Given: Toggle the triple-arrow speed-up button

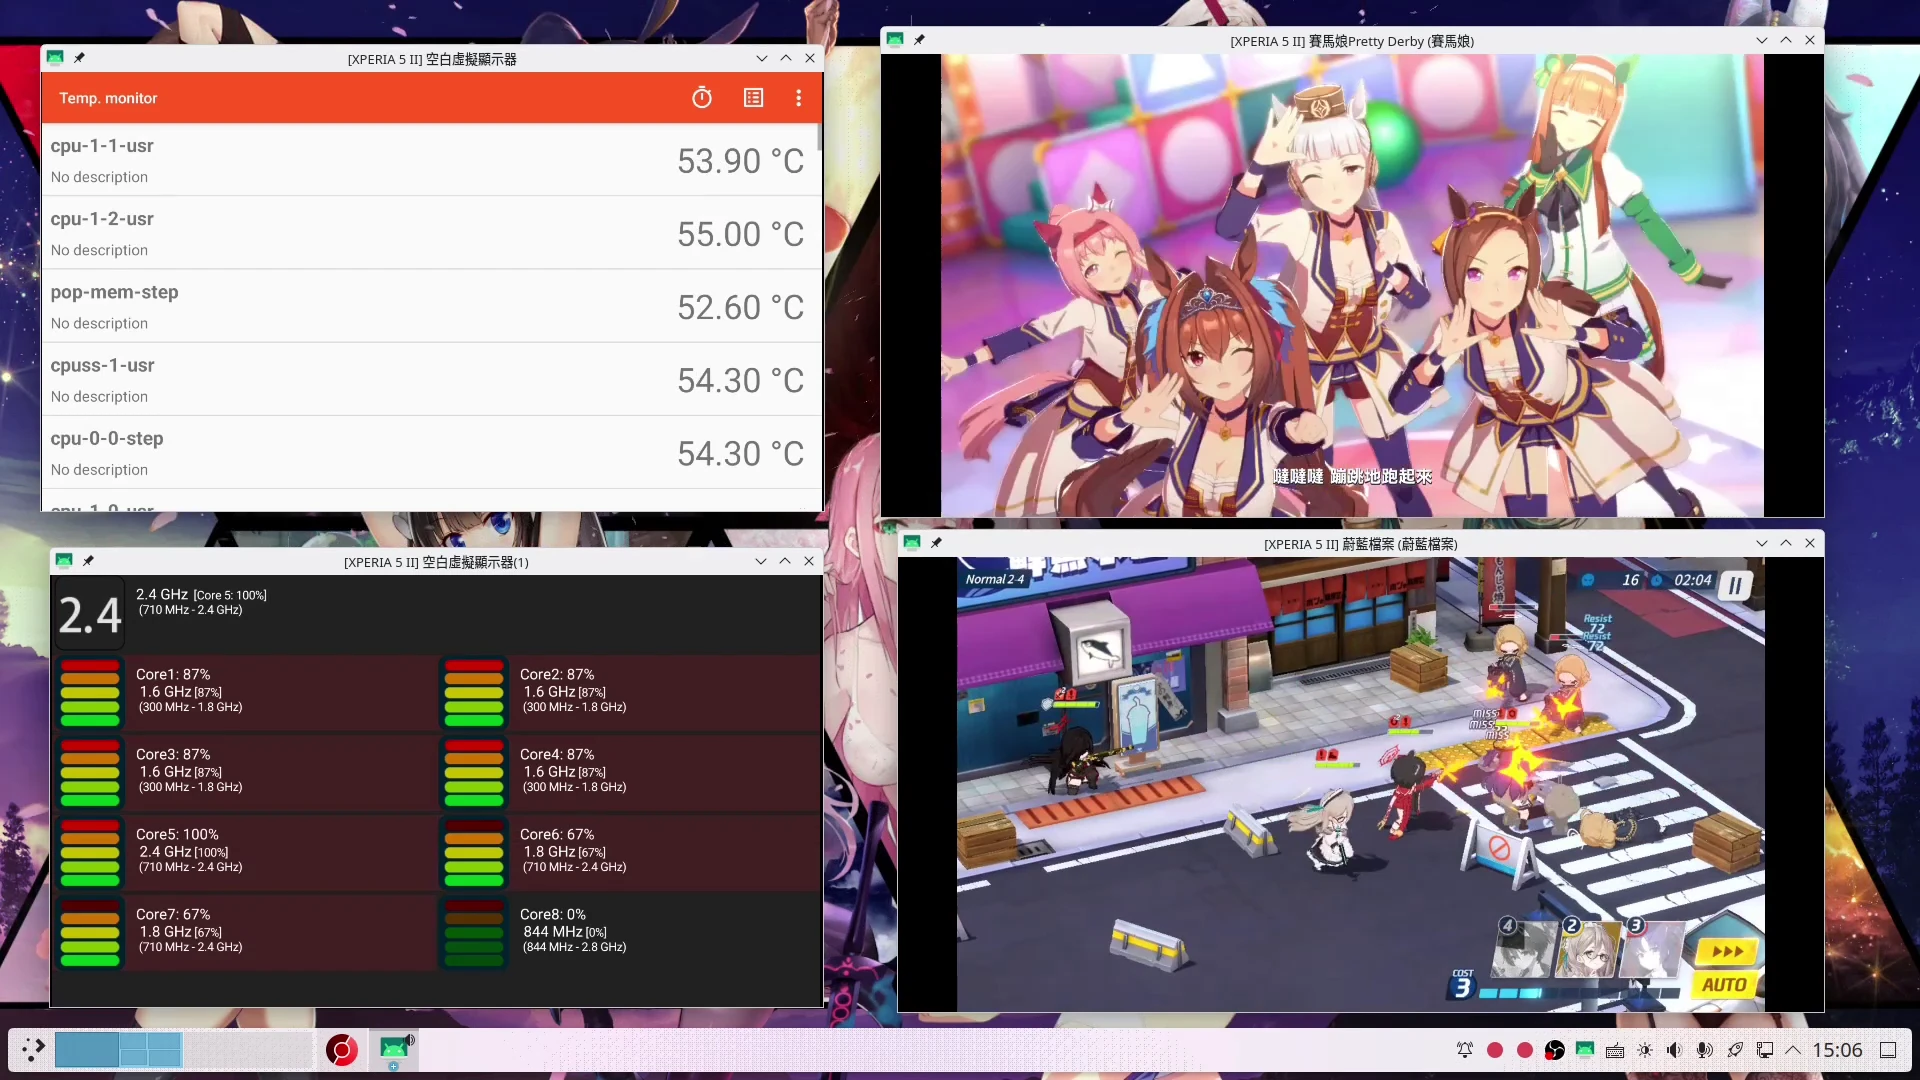Looking at the screenshot, I should [x=1726, y=951].
